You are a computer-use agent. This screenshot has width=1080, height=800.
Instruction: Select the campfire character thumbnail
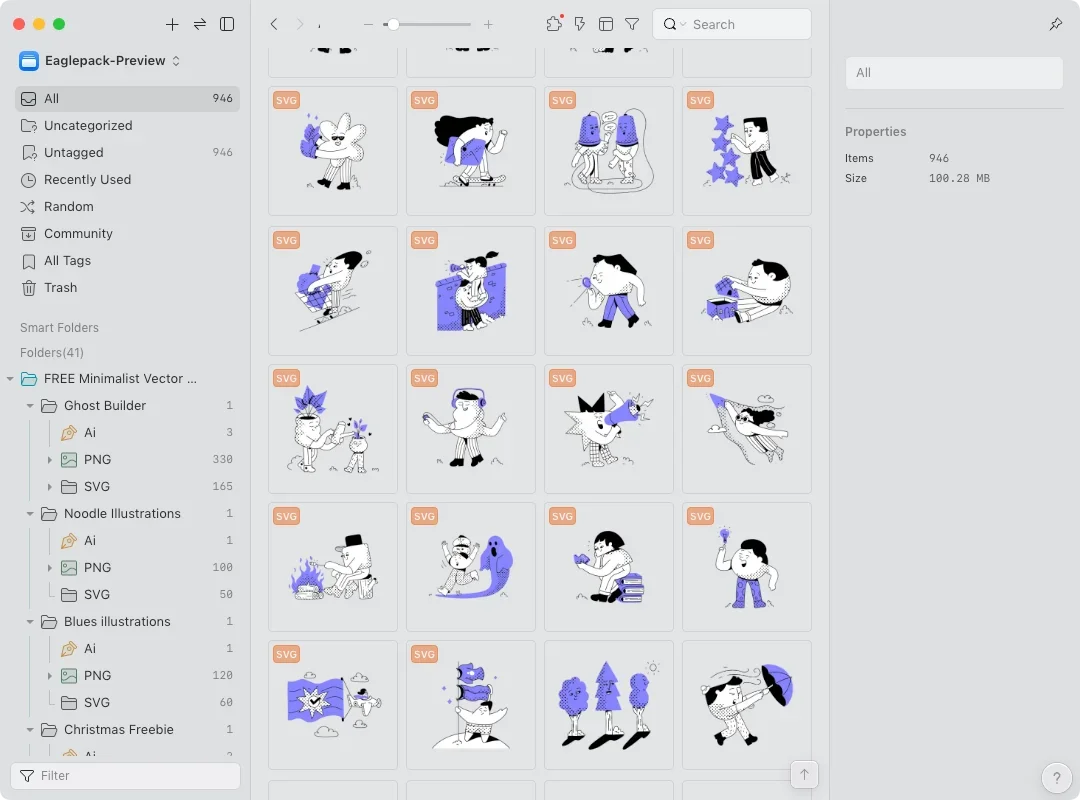[333, 566]
